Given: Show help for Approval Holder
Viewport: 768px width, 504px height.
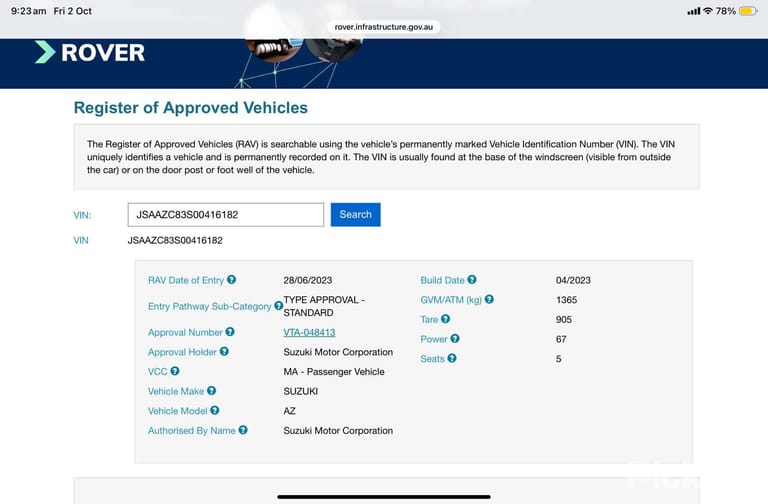Looking at the screenshot, I should click(224, 352).
